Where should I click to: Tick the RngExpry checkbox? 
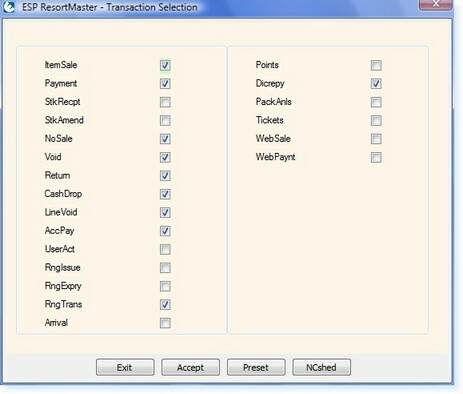(165, 286)
